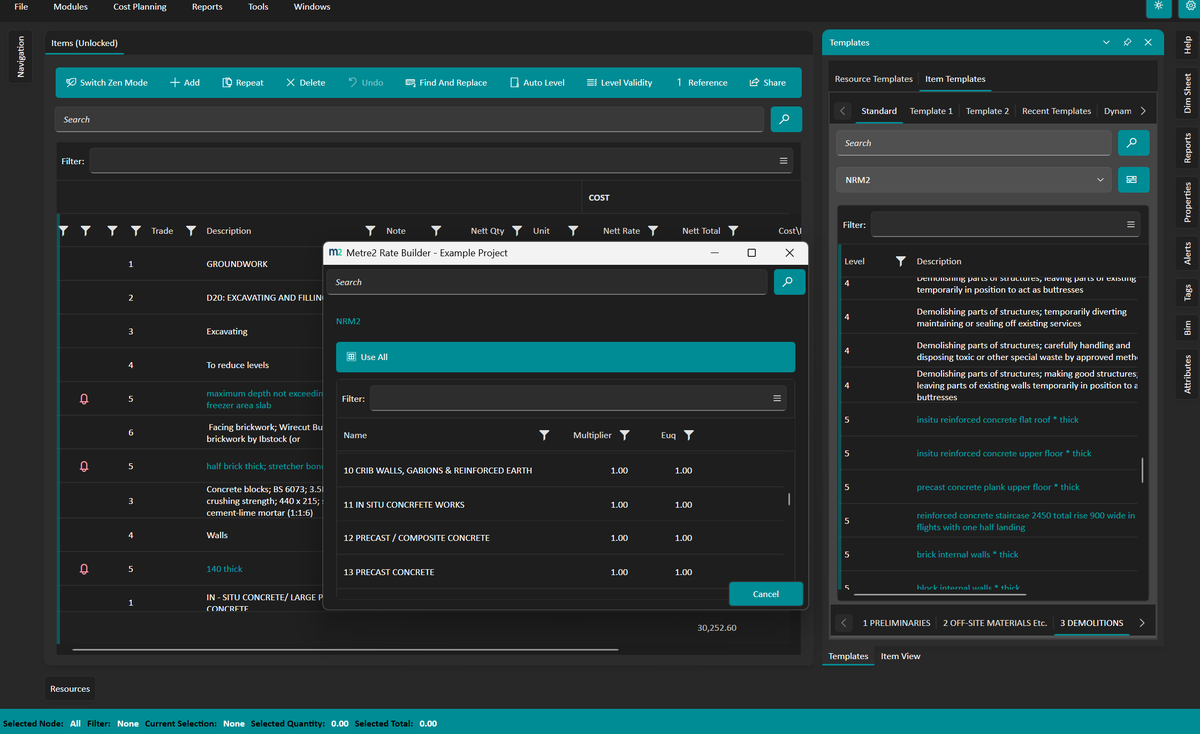Open the Rate Builder filter hamburger menu
Viewport: 1200px width, 734px height.
(x=777, y=398)
